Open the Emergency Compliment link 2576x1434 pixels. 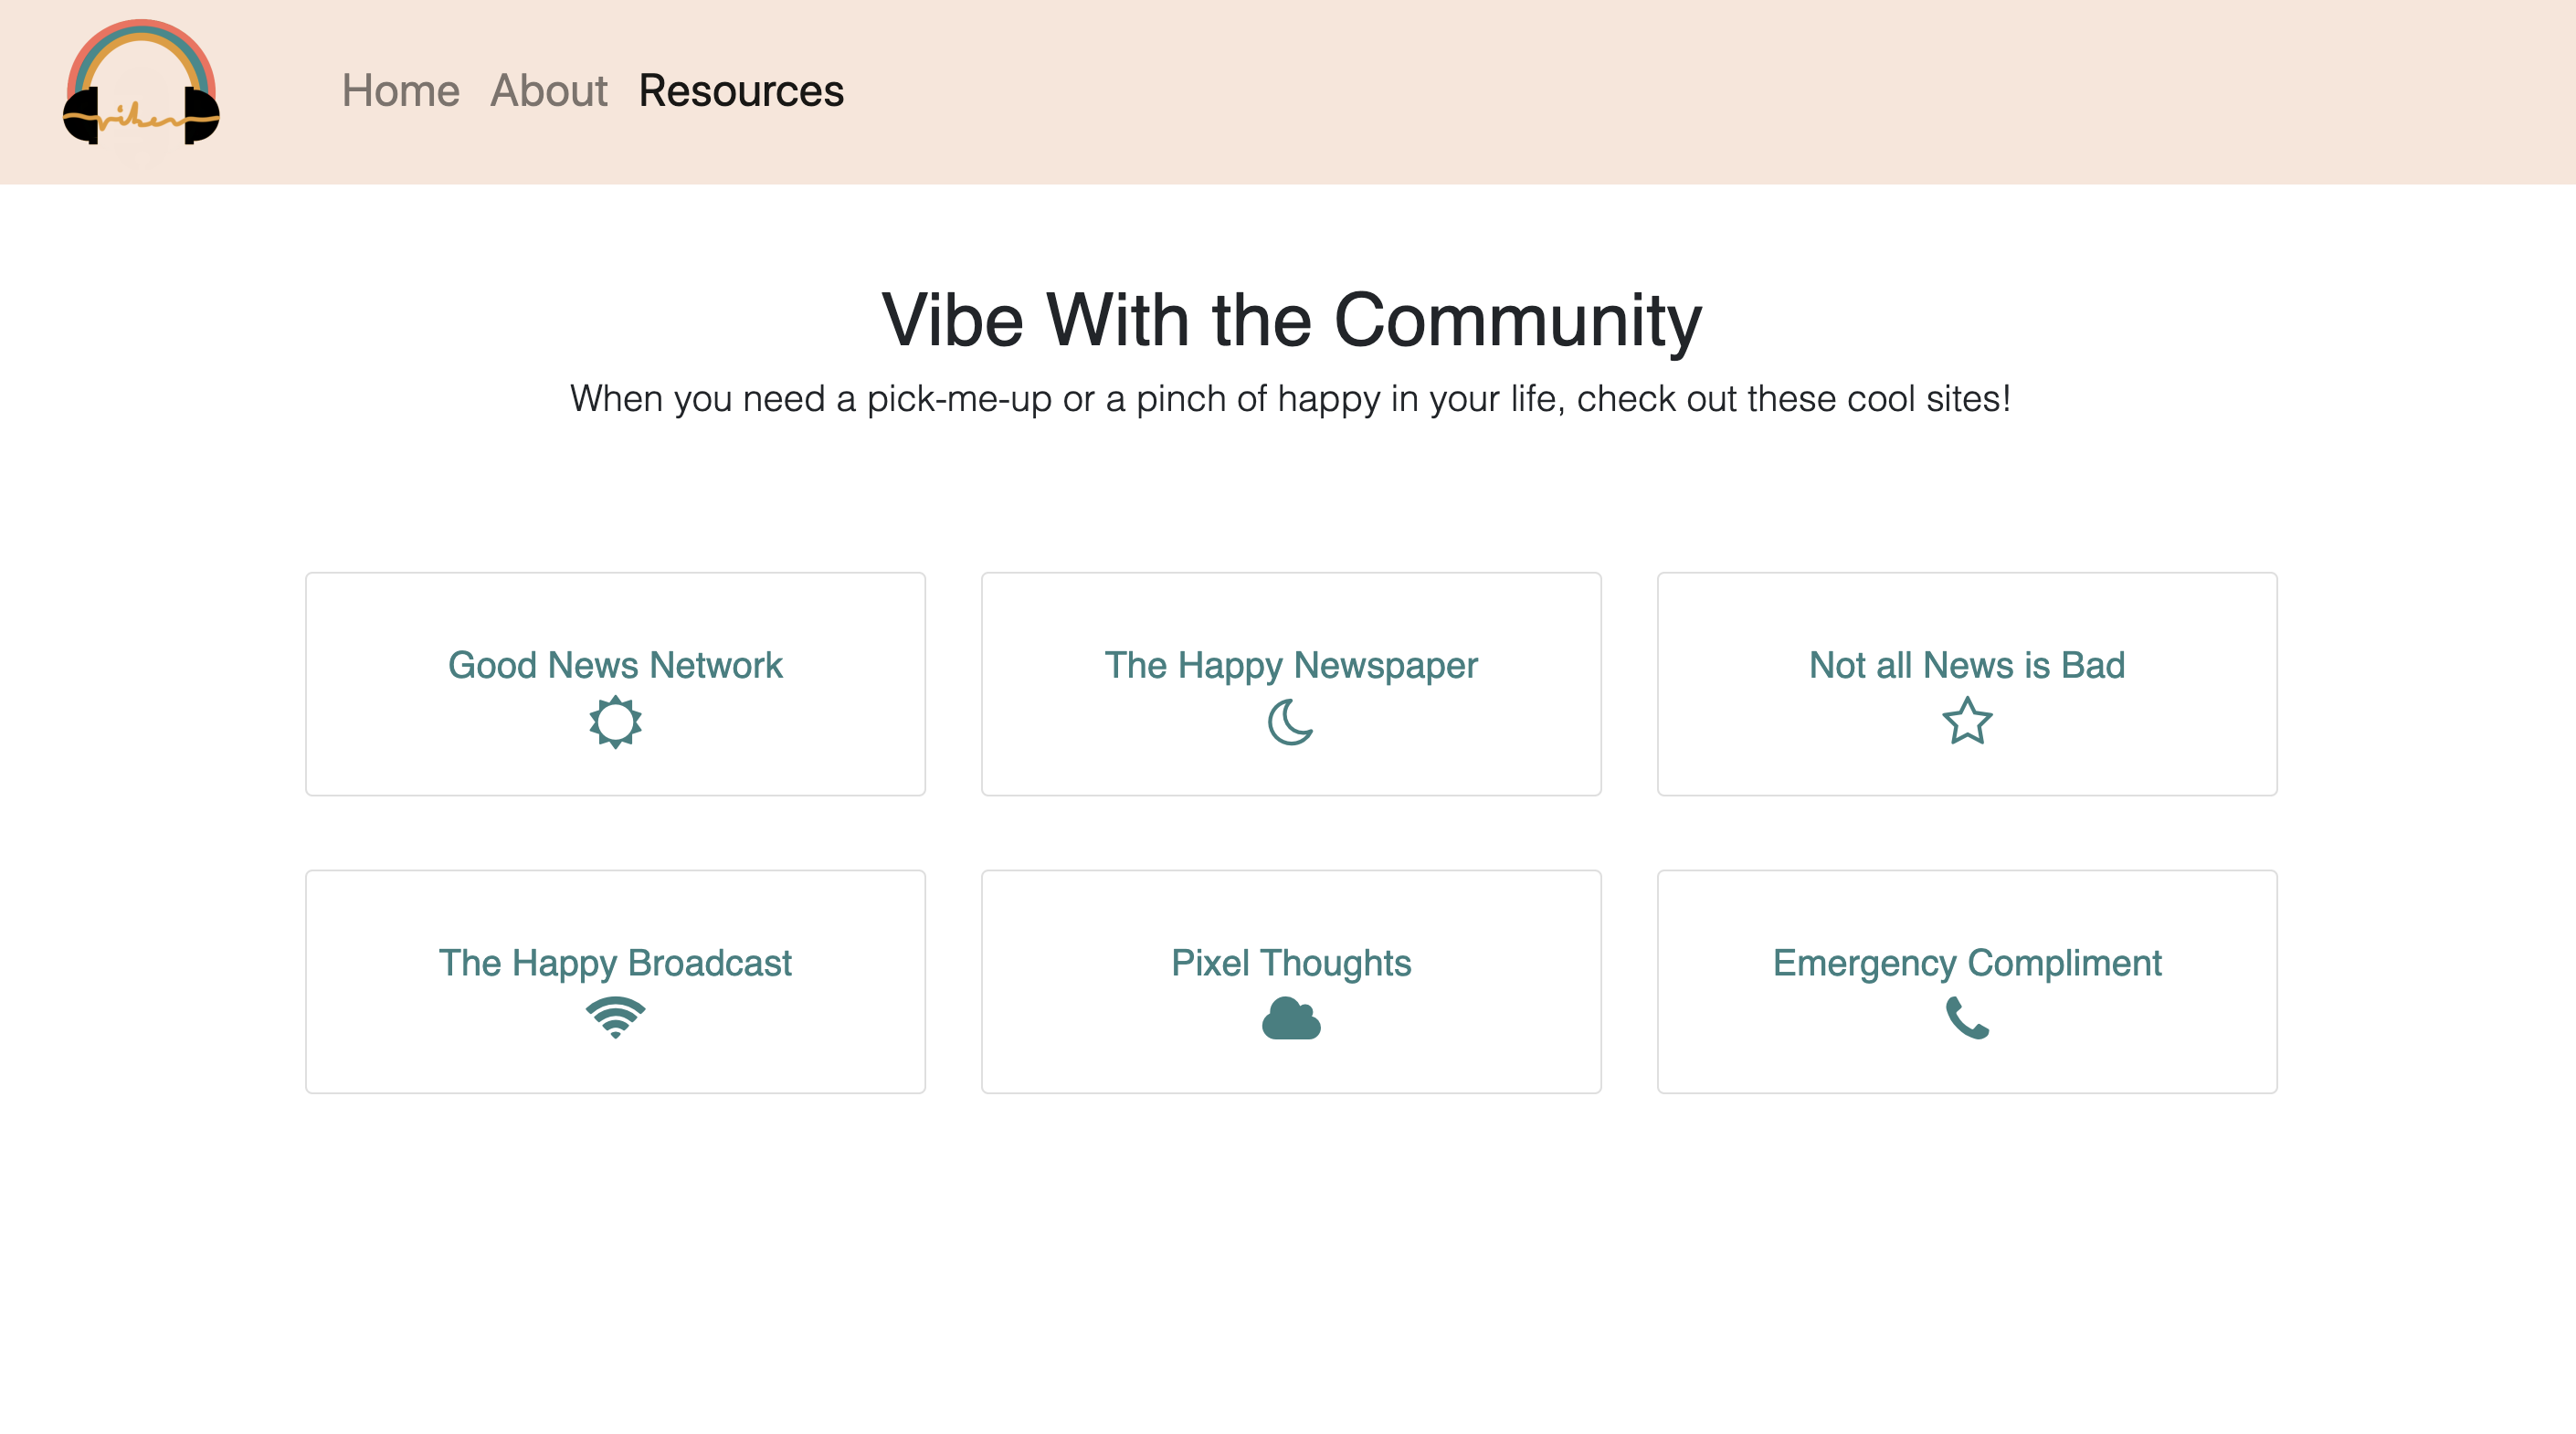pos(1966,962)
